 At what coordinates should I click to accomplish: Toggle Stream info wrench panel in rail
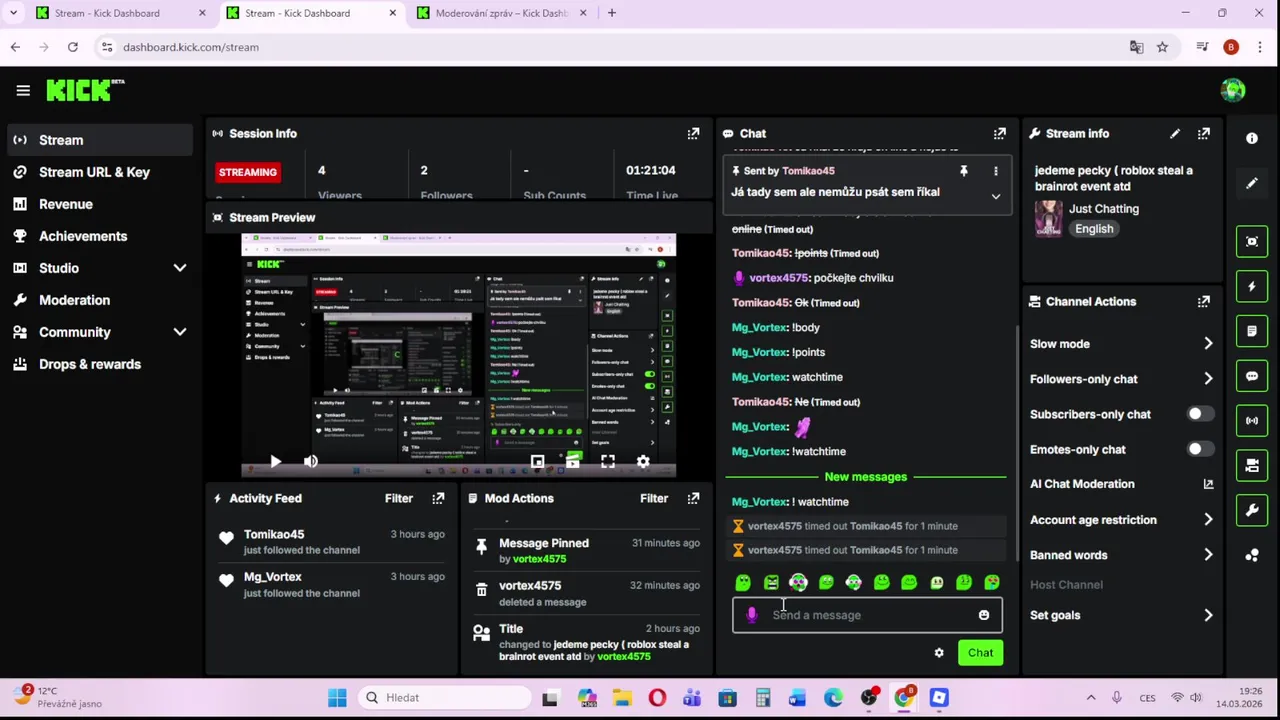tap(1252, 510)
